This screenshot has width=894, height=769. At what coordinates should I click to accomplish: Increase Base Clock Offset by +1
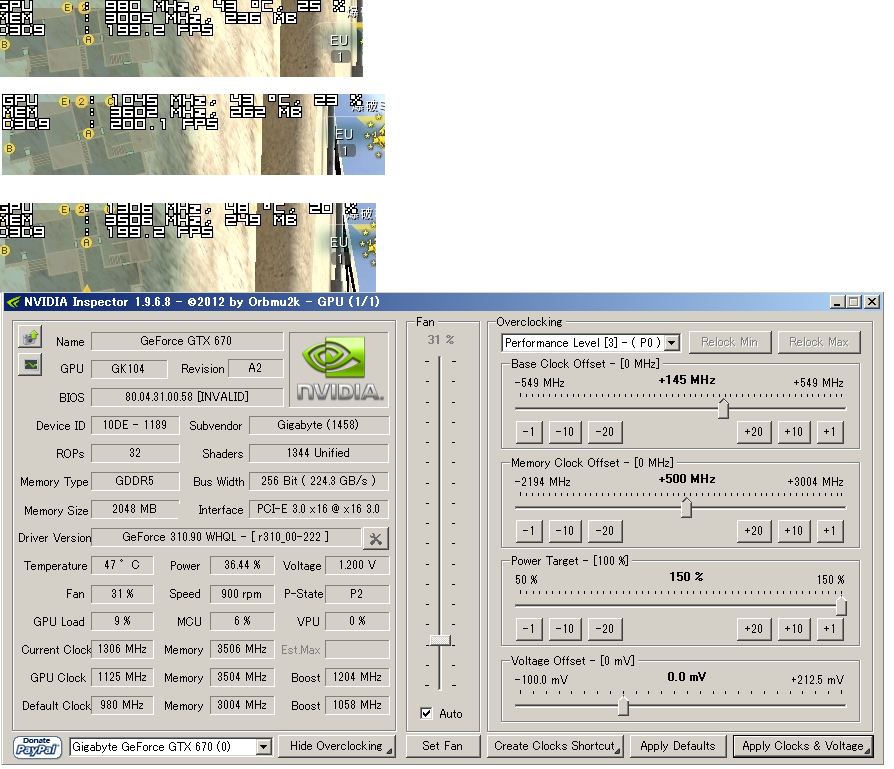click(830, 432)
